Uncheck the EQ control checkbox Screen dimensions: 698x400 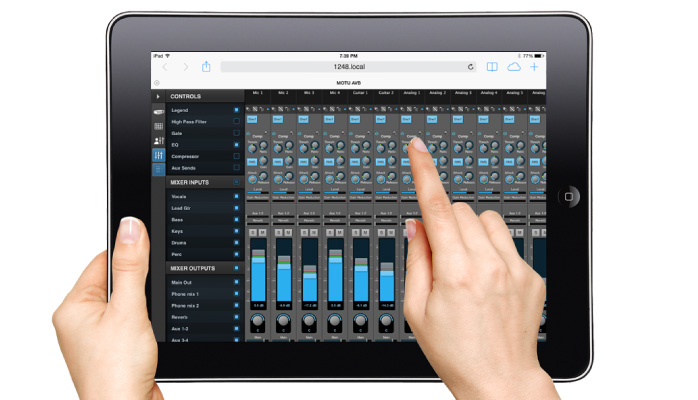coord(236,144)
